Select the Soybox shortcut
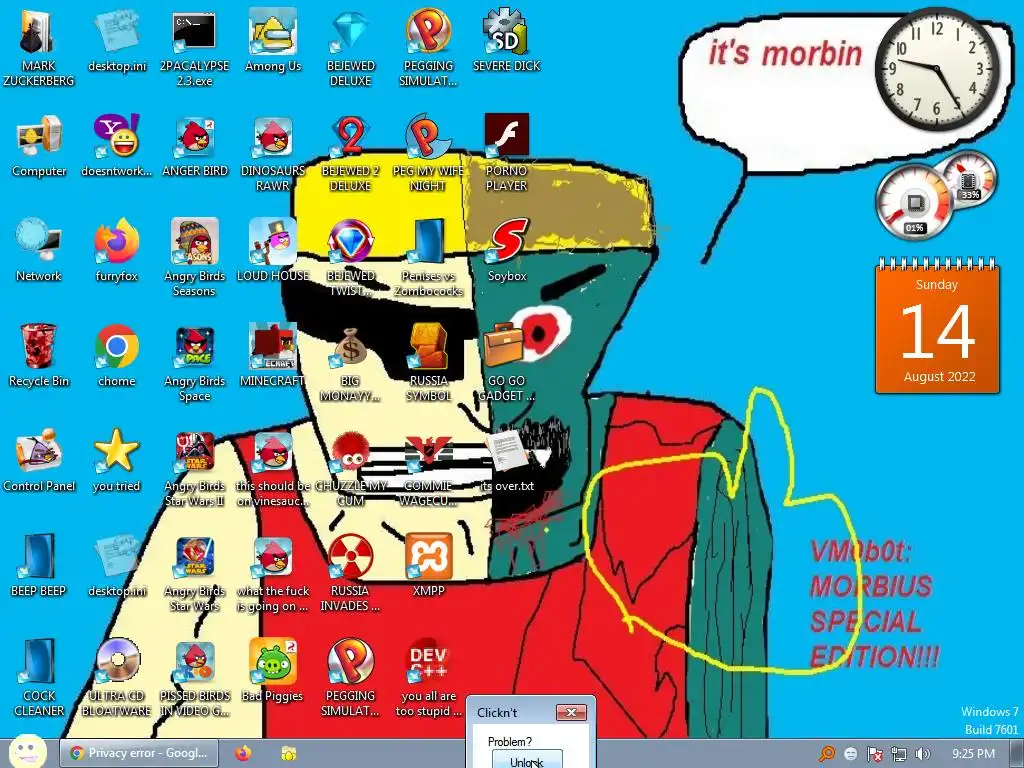The width and height of the screenshot is (1024, 768). click(x=507, y=251)
